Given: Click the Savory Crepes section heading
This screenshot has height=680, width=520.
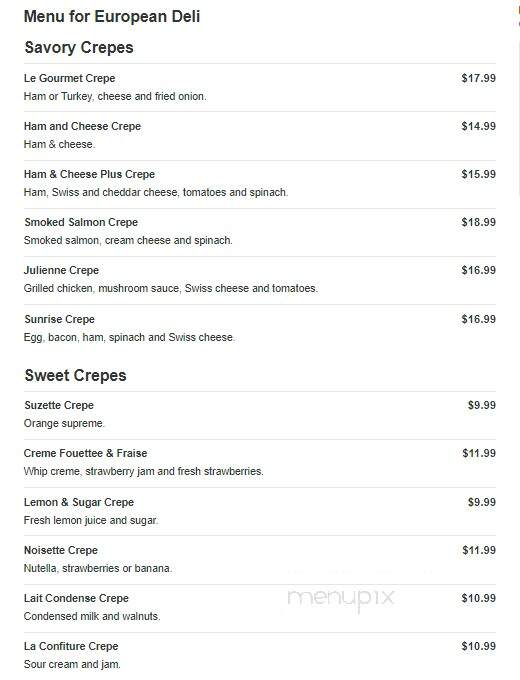Looking at the screenshot, I should (79, 48).
